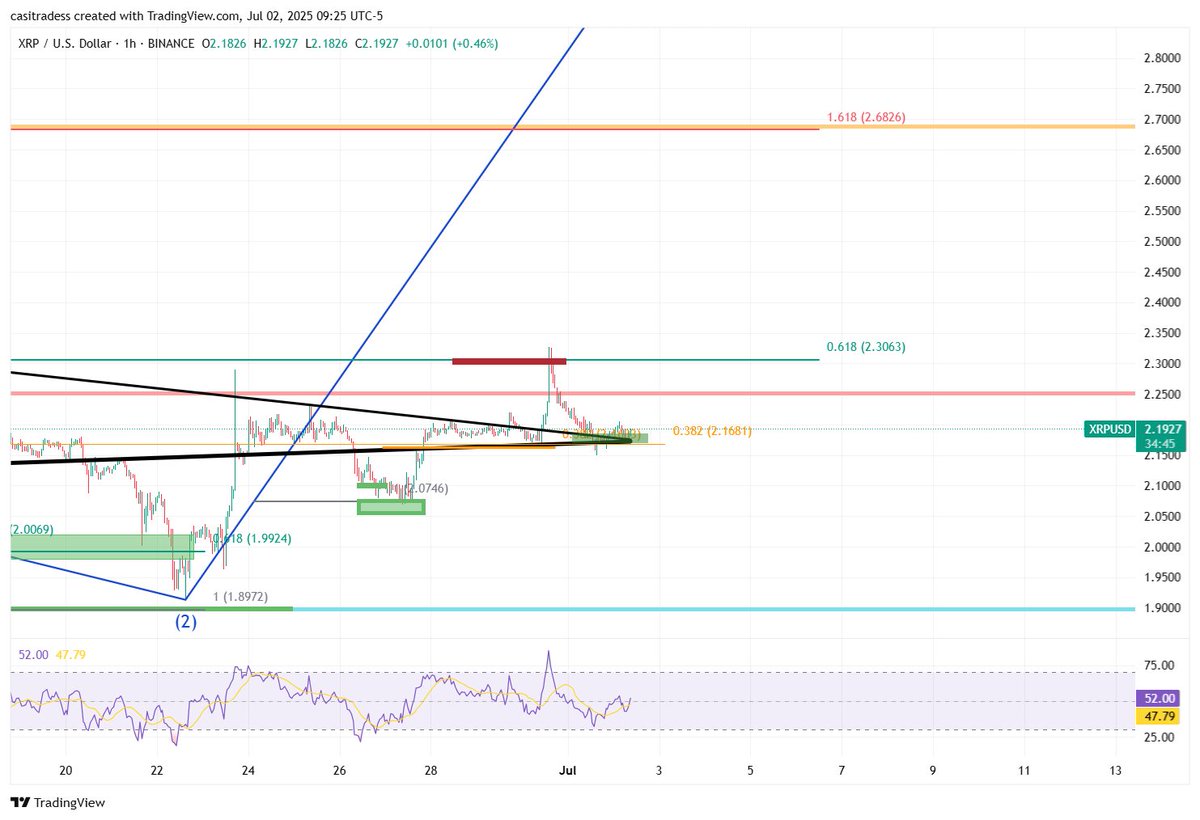Image resolution: width=1200 pixels, height=820 pixels.
Task: Click date '24' on the time axis
Action: [248, 770]
